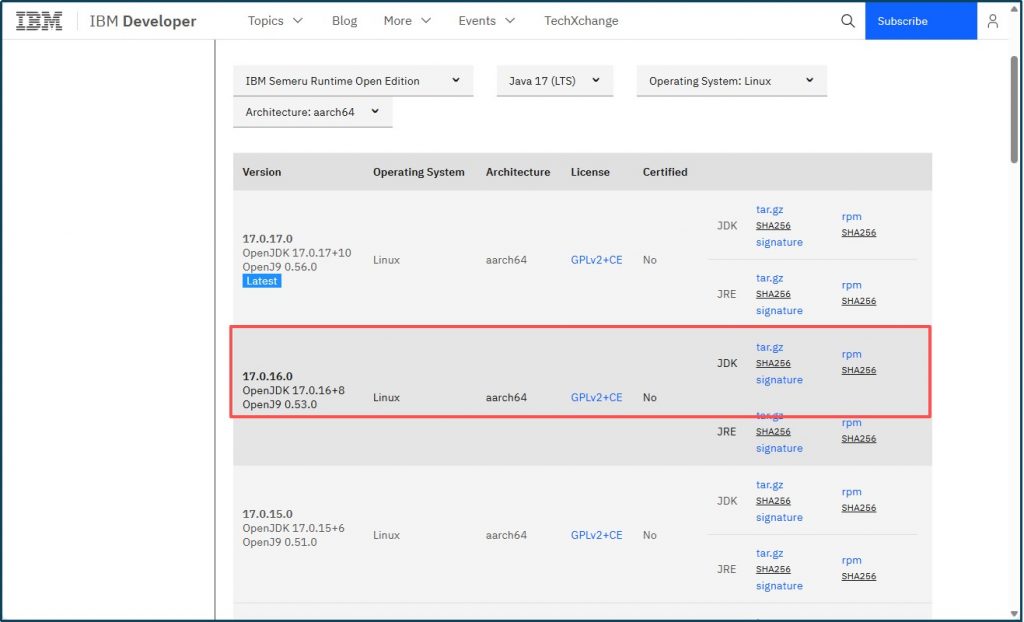Image resolution: width=1024 pixels, height=622 pixels.
Task: Click the vertical page scrollbar
Action: coord(1015,110)
